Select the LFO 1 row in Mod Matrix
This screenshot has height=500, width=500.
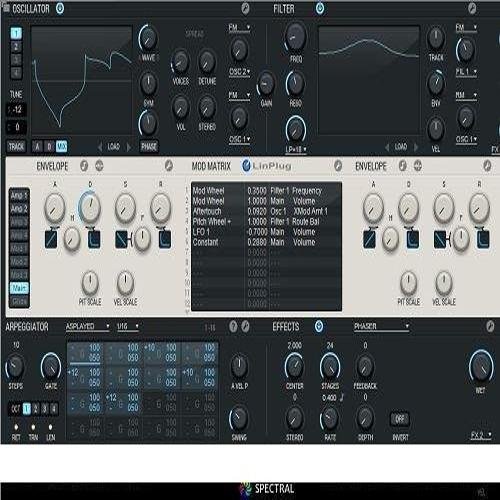[266, 232]
